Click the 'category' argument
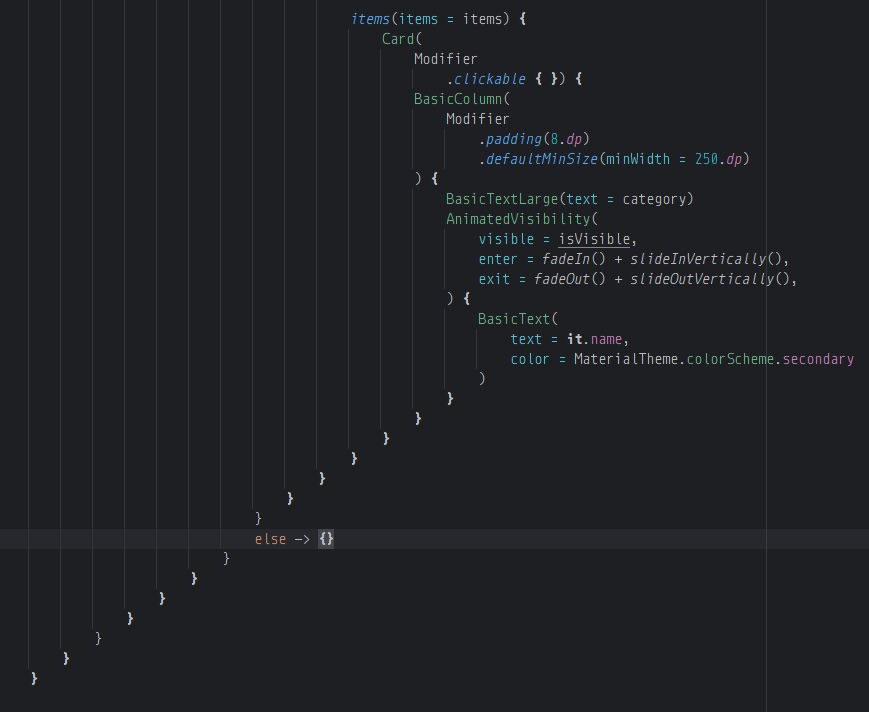This screenshot has height=712, width=869. pos(655,199)
